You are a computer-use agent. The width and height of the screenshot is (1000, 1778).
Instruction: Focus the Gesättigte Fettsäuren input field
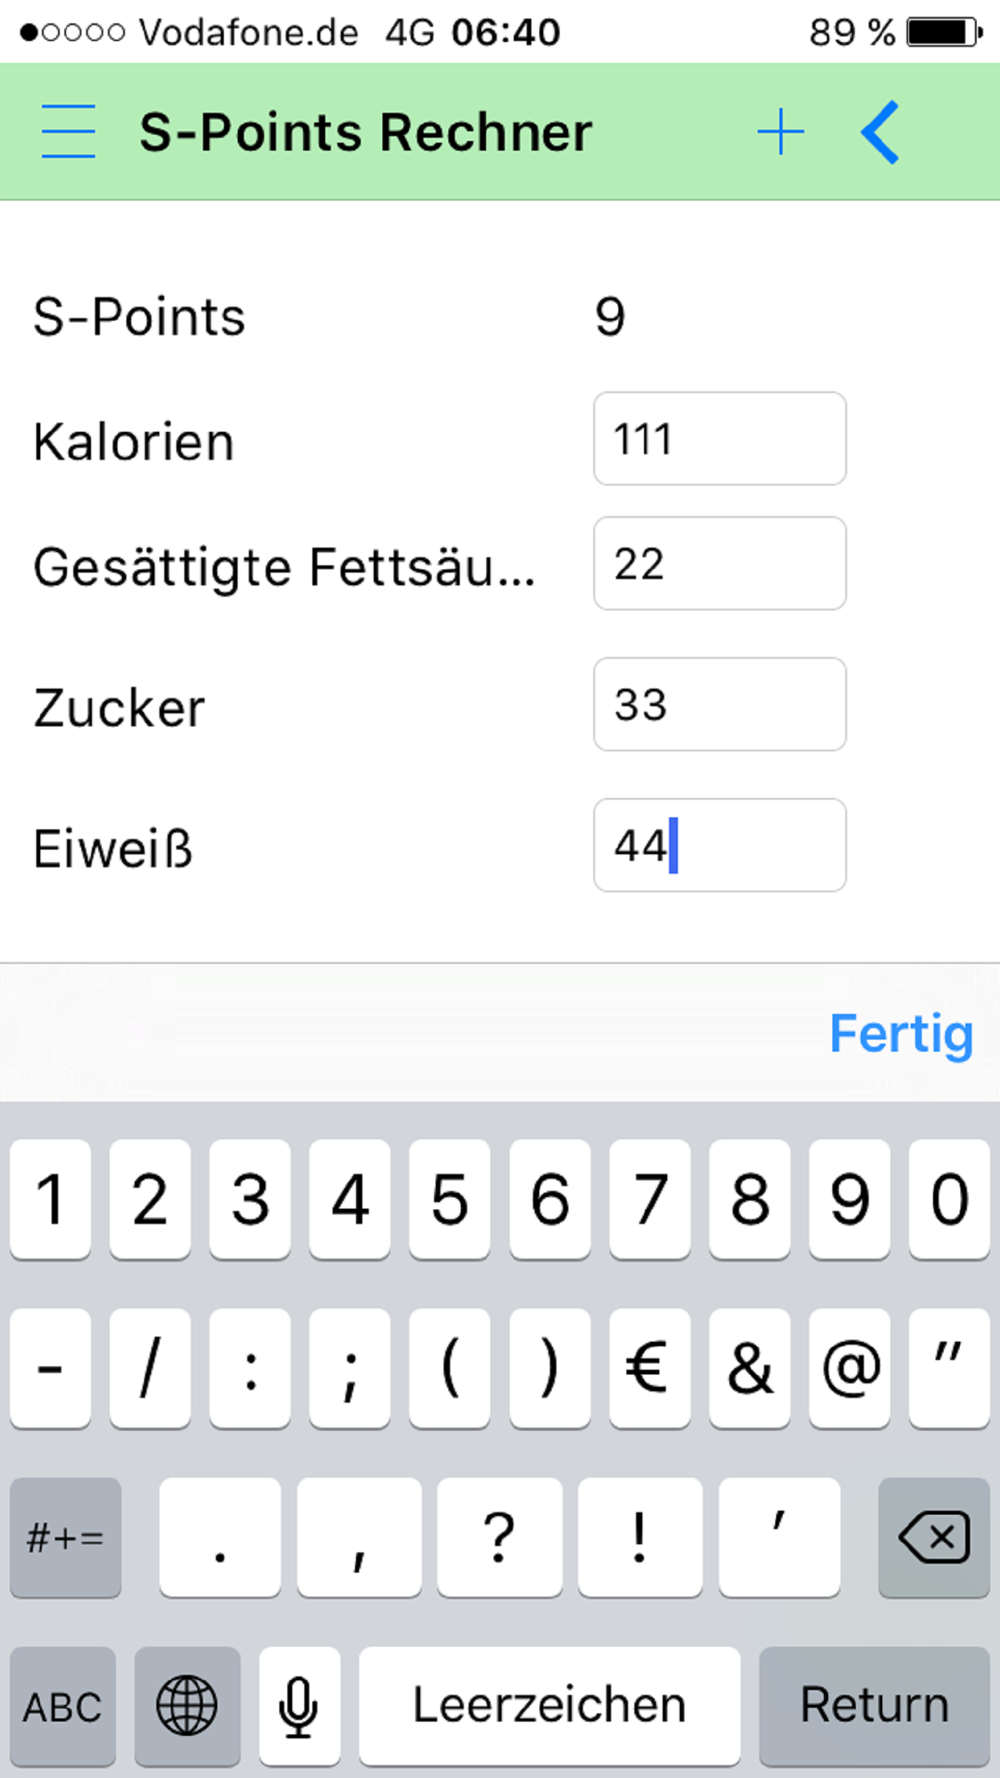(719, 564)
